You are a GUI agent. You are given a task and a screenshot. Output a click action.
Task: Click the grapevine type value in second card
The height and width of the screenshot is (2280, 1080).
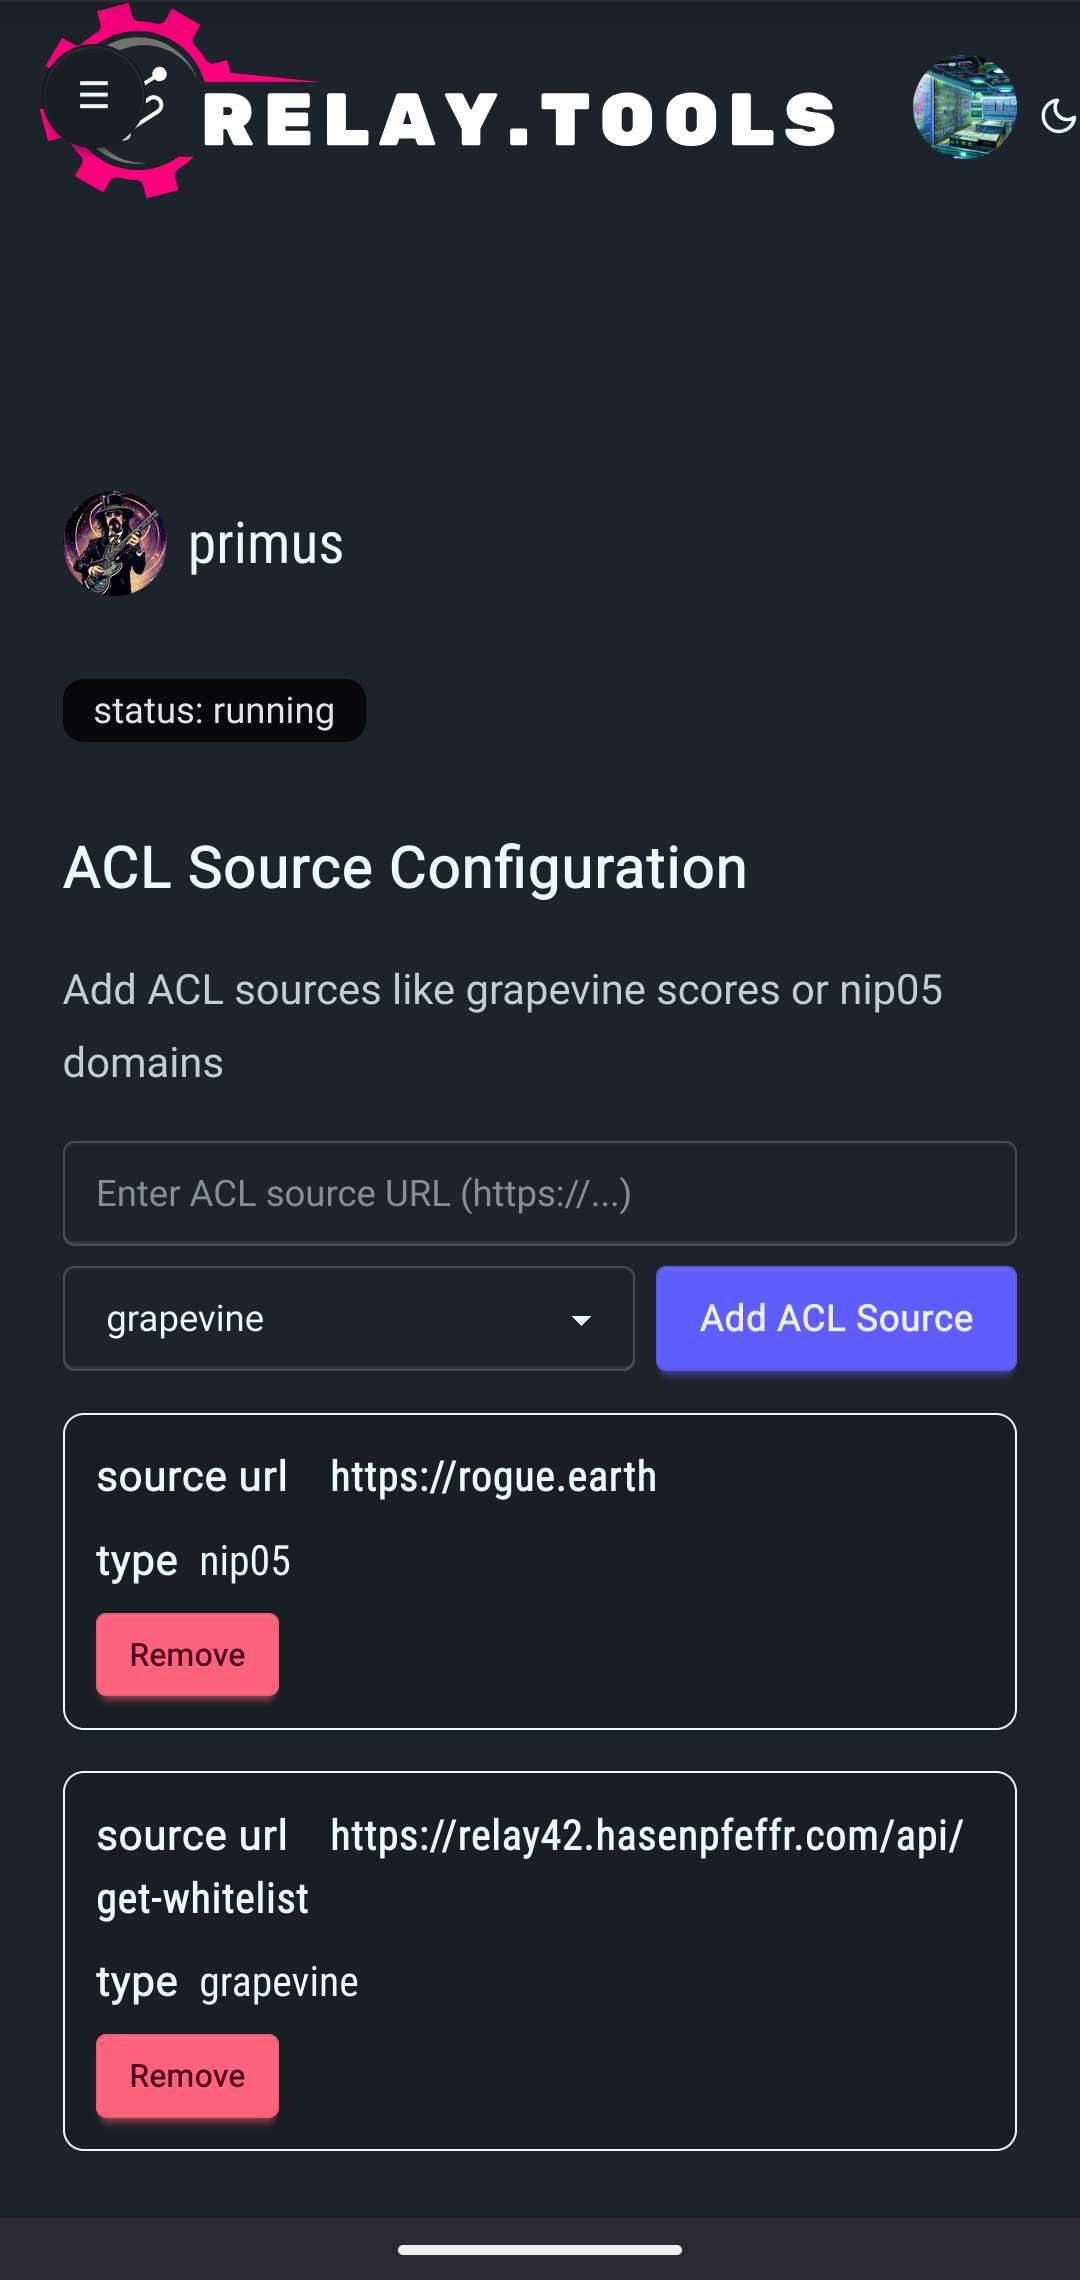coord(279,1983)
